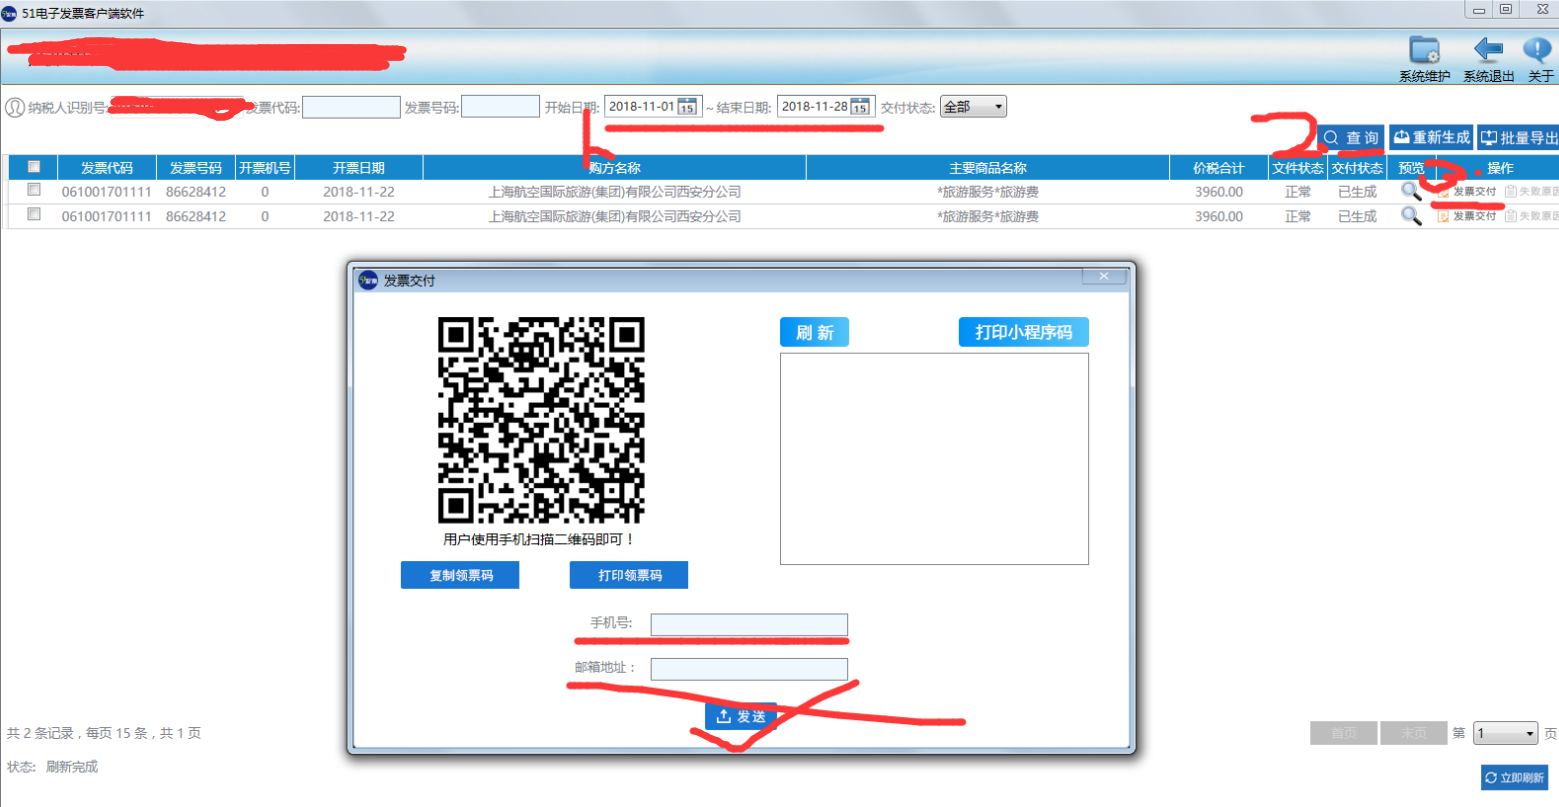The width and height of the screenshot is (1559, 807).
Task: Click the 预览 column header
Action: pos(1411,168)
